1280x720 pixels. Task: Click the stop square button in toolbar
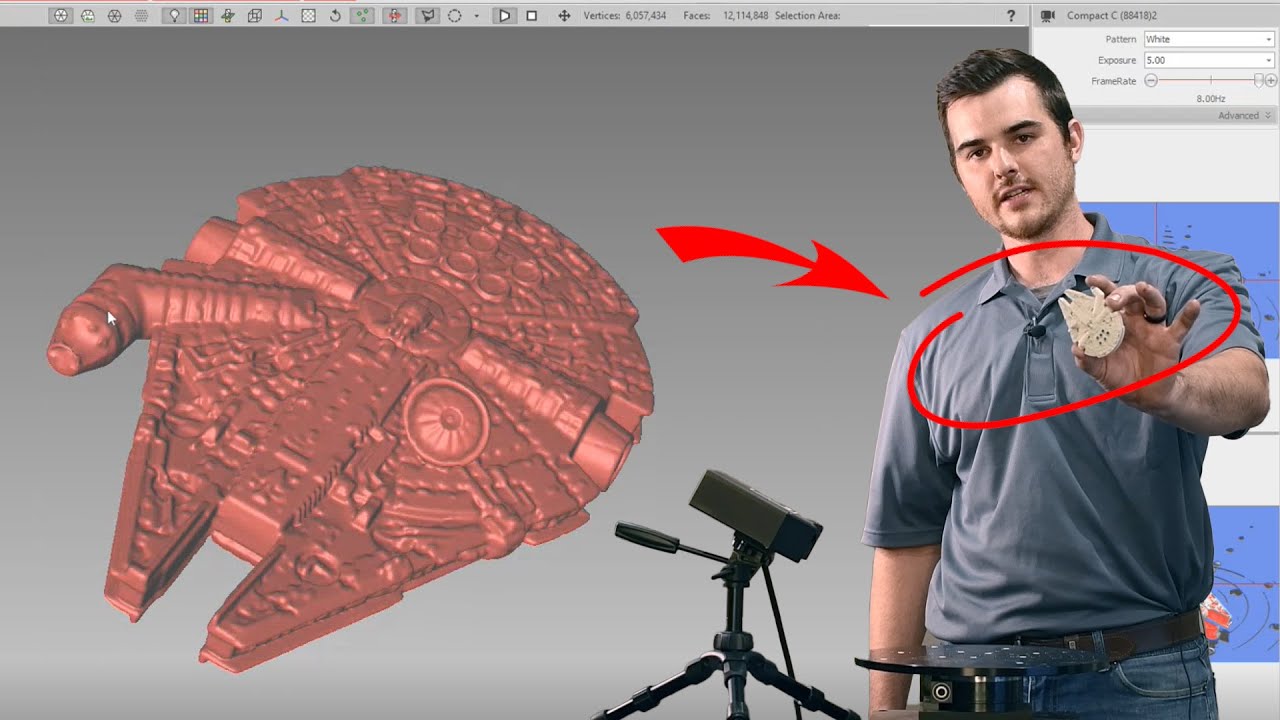pyautogui.click(x=532, y=16)
